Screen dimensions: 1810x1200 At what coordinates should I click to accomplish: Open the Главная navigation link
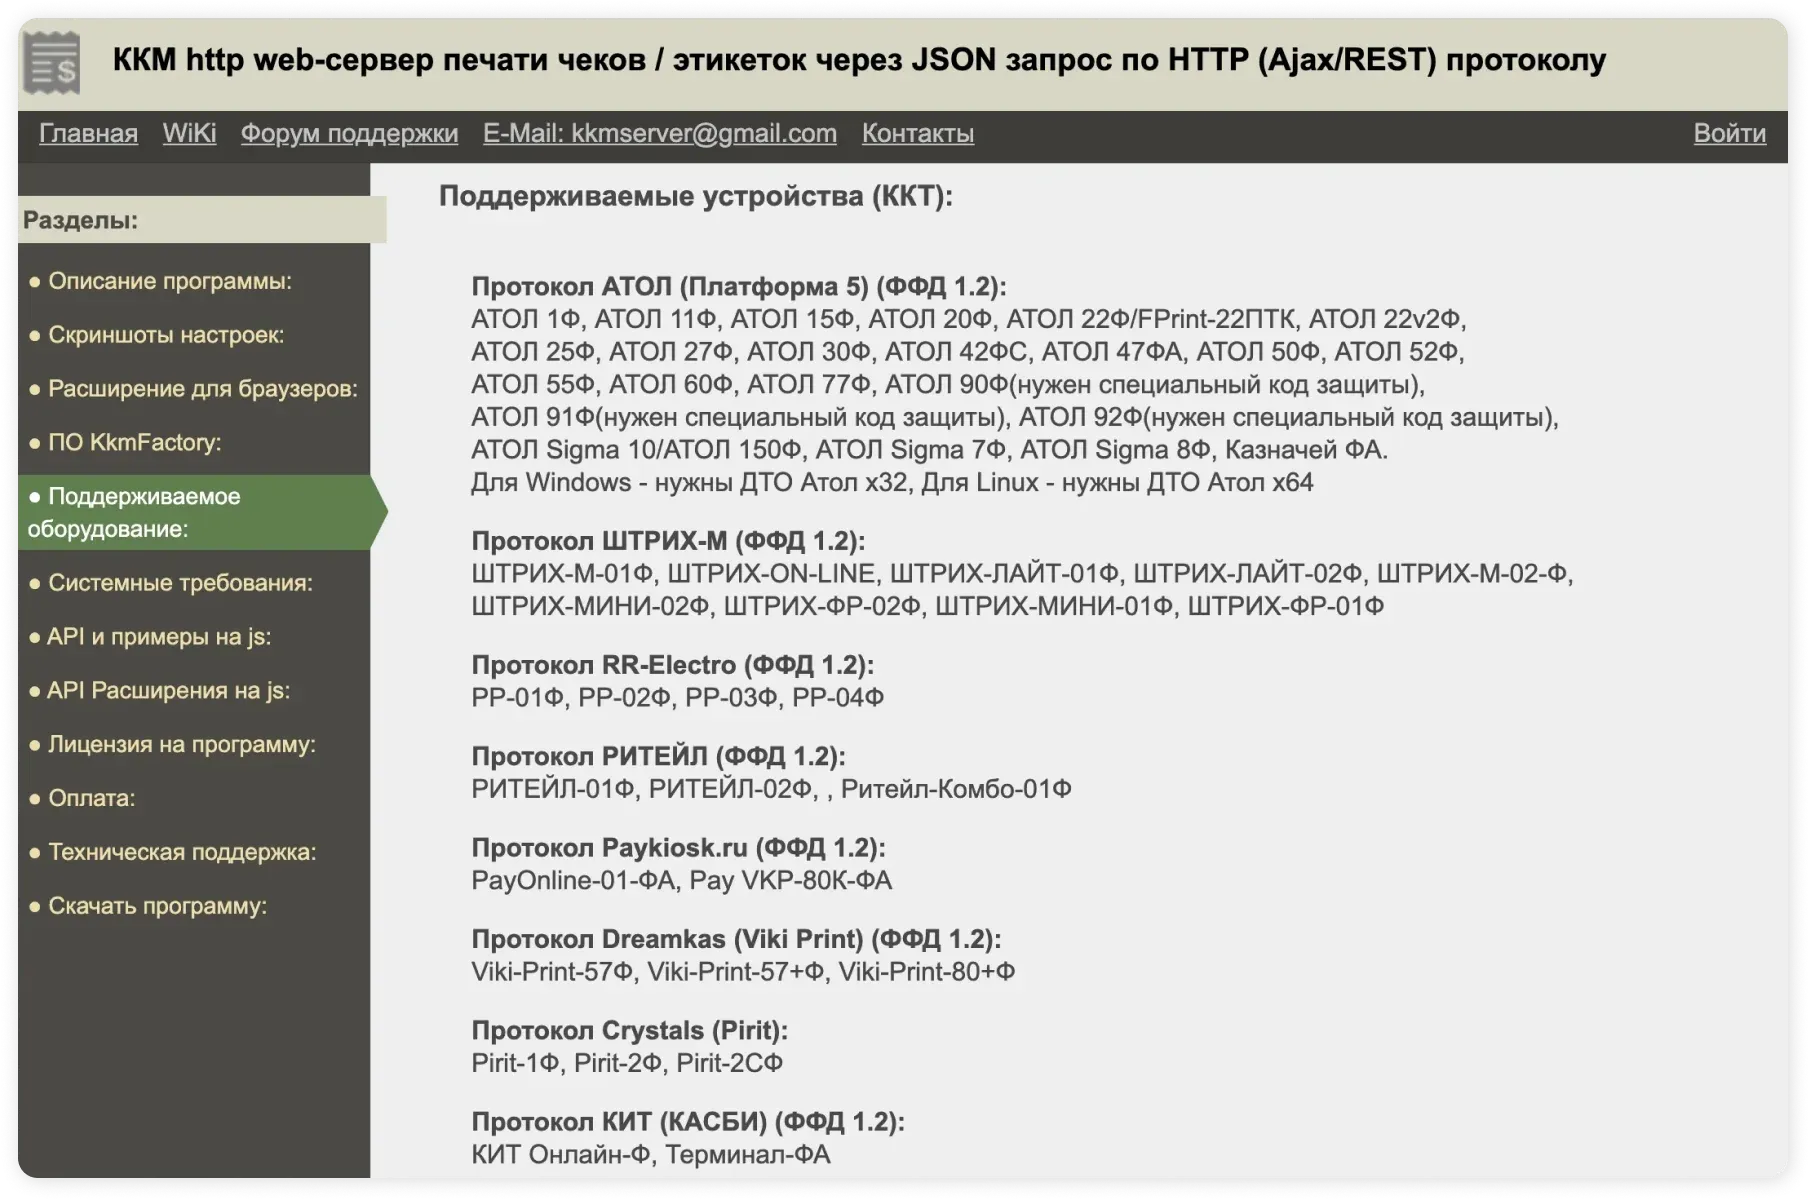[88, 133]
